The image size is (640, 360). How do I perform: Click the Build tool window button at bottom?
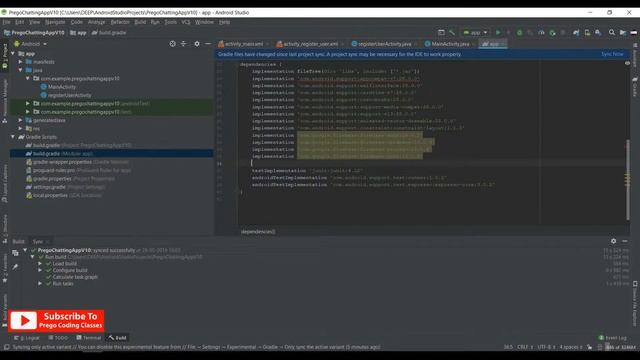(118, 338)
